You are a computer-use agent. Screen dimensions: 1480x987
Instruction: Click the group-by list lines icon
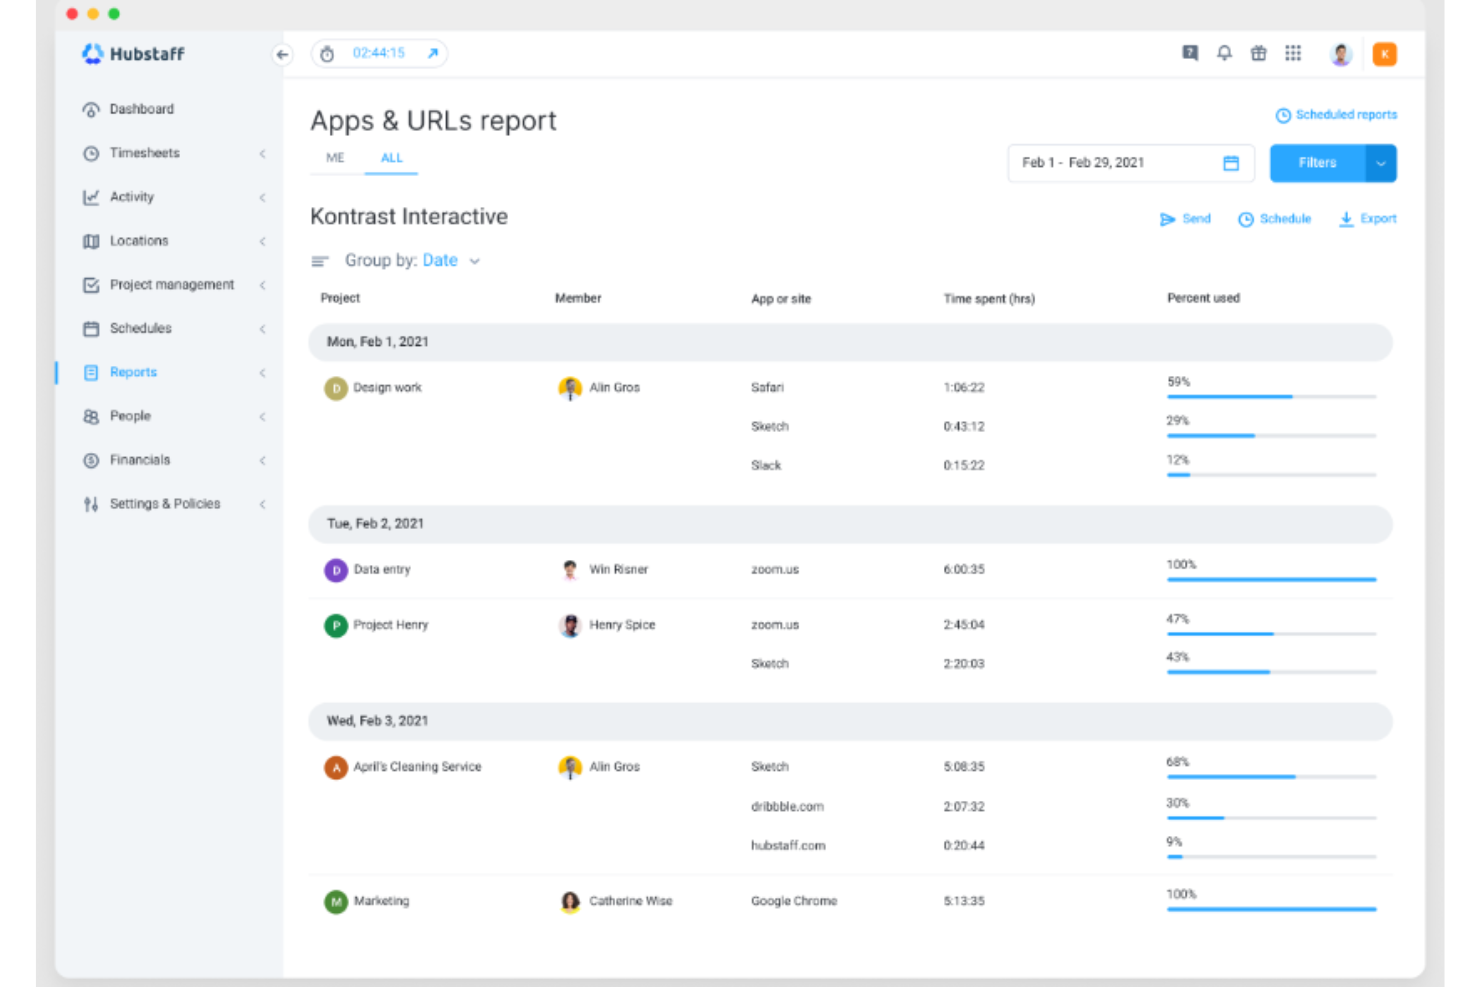(x=320, y=261)
